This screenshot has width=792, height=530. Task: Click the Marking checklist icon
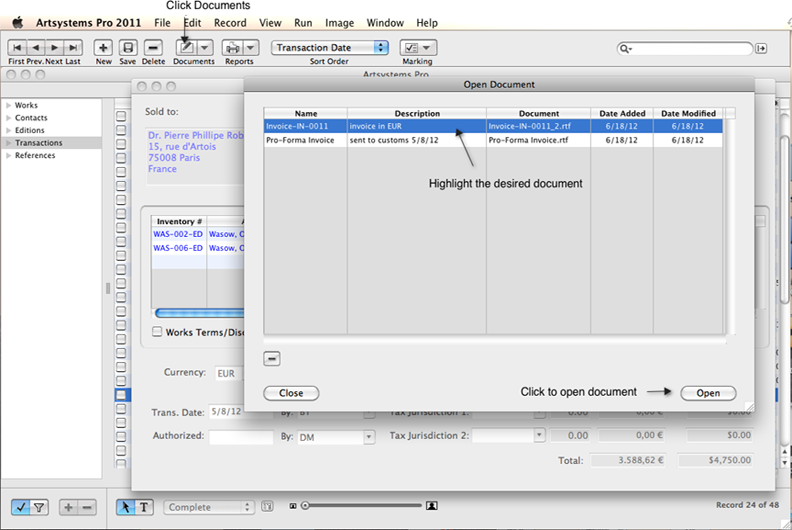[x=411, y=48]
